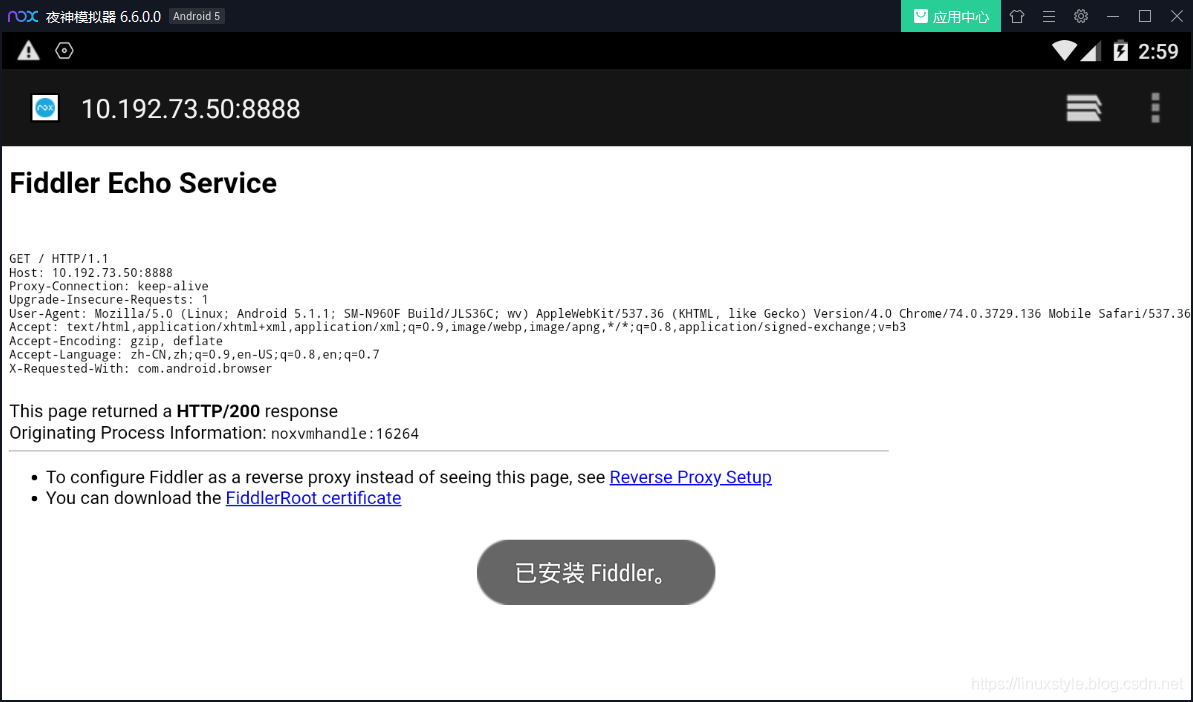
Task: Maximize the Nox emulator window
Action: (x=1144, y=16)
